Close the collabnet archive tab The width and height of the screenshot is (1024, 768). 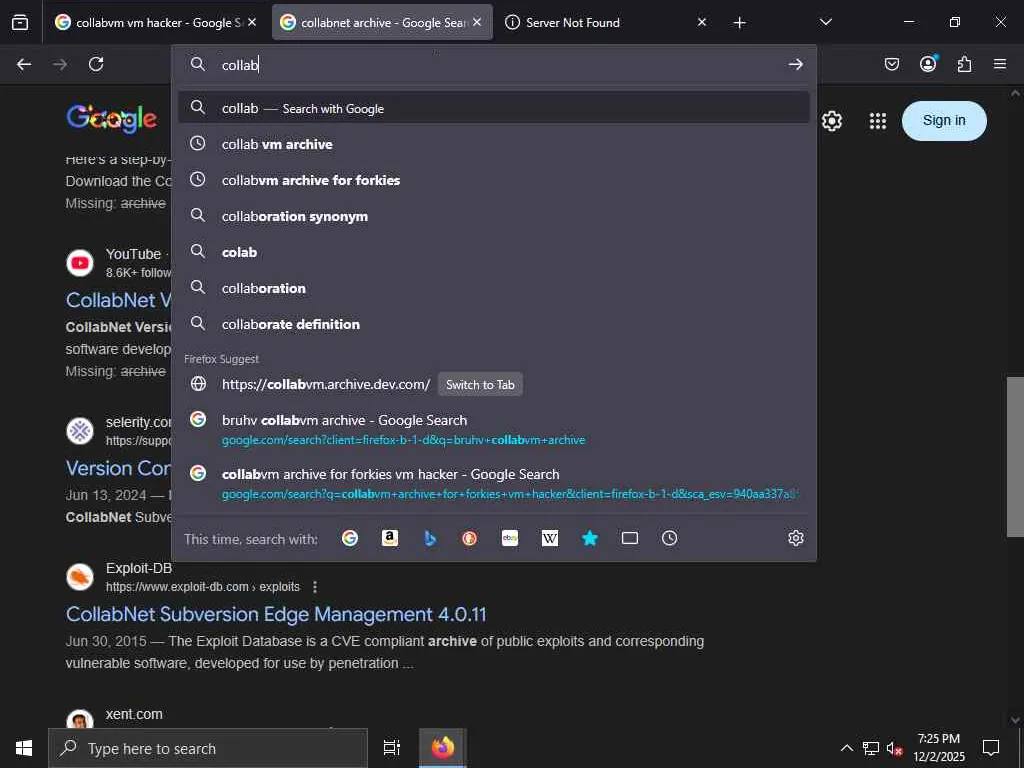477,22
